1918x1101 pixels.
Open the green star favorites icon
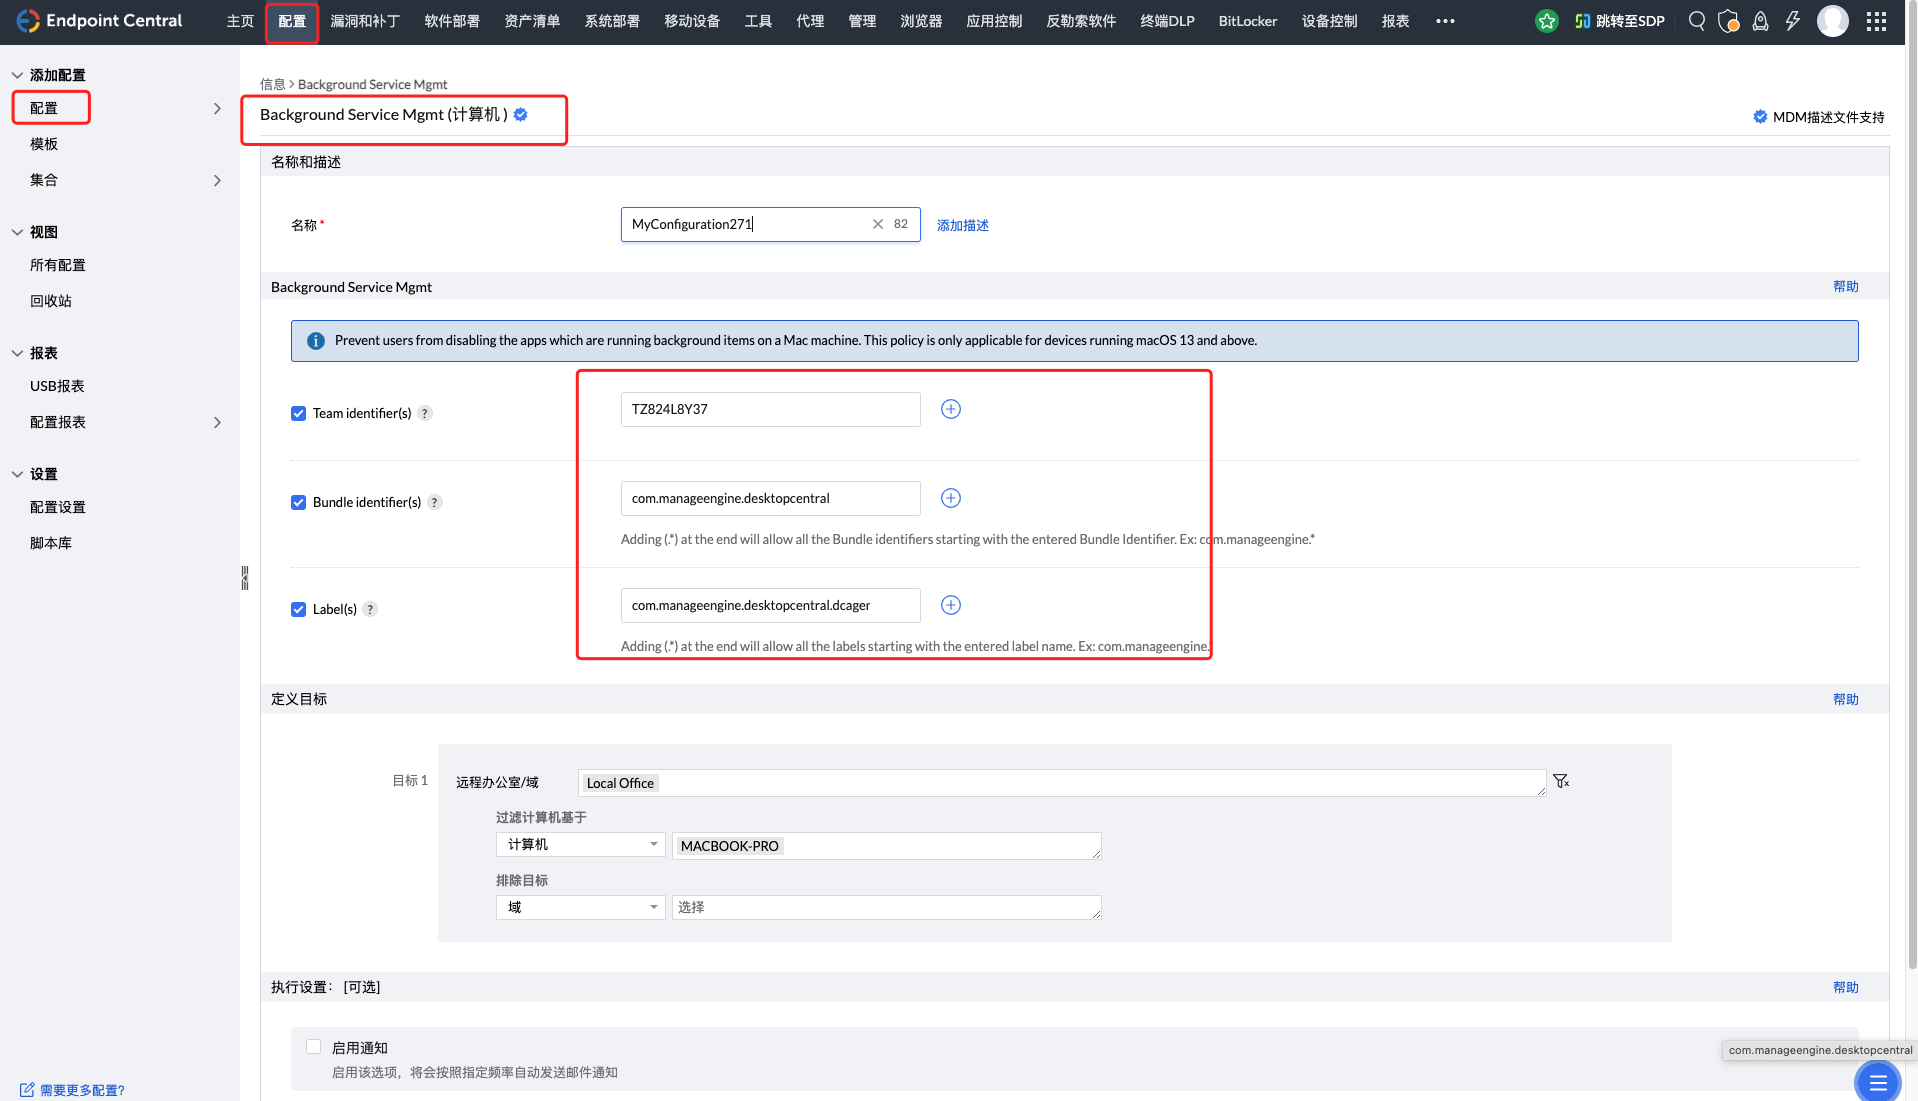[x=1547, y=21]
